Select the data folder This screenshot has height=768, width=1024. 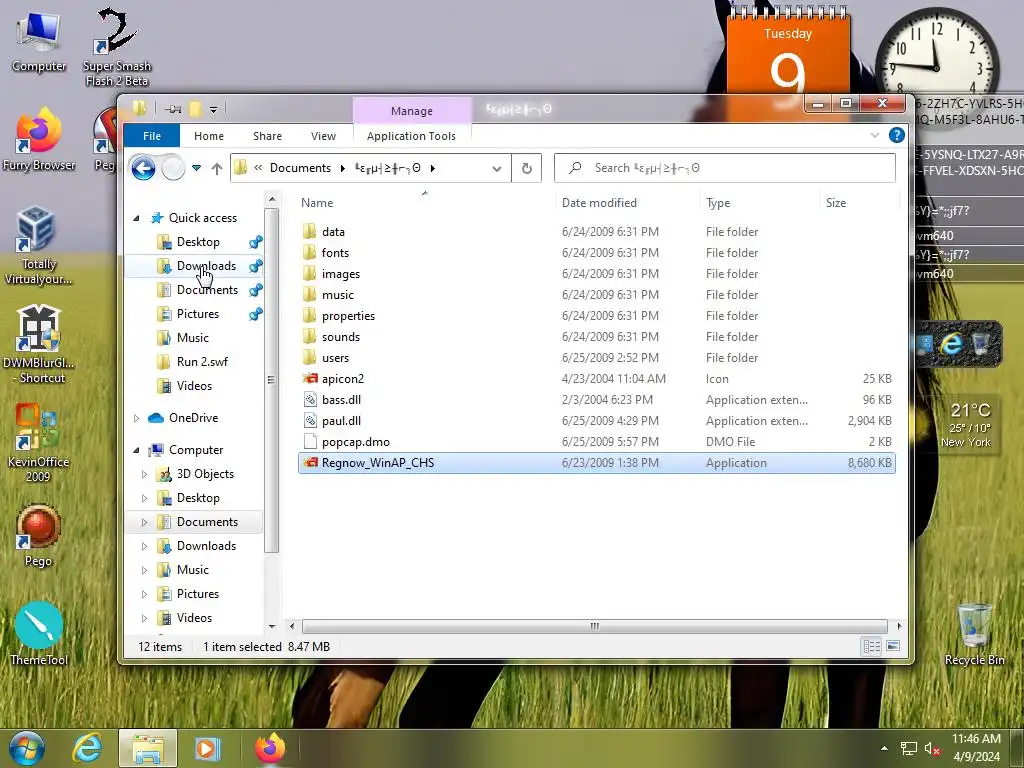(x=596, y=232)
